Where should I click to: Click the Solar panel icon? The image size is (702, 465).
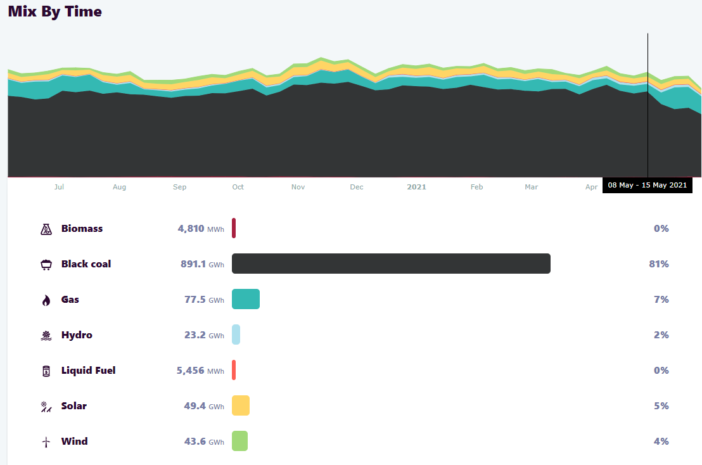(46, 406)
